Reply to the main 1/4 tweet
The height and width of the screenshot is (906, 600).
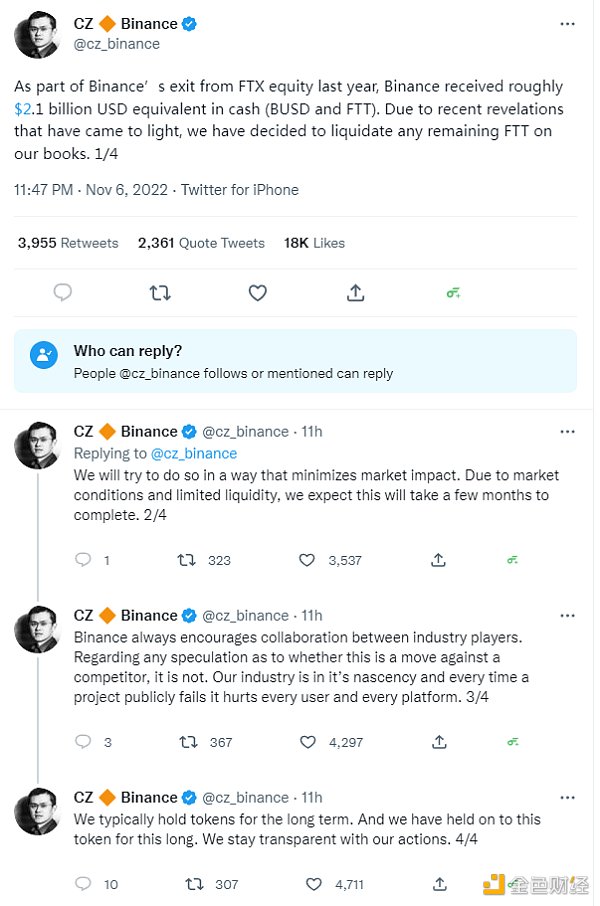click(62, 292)
